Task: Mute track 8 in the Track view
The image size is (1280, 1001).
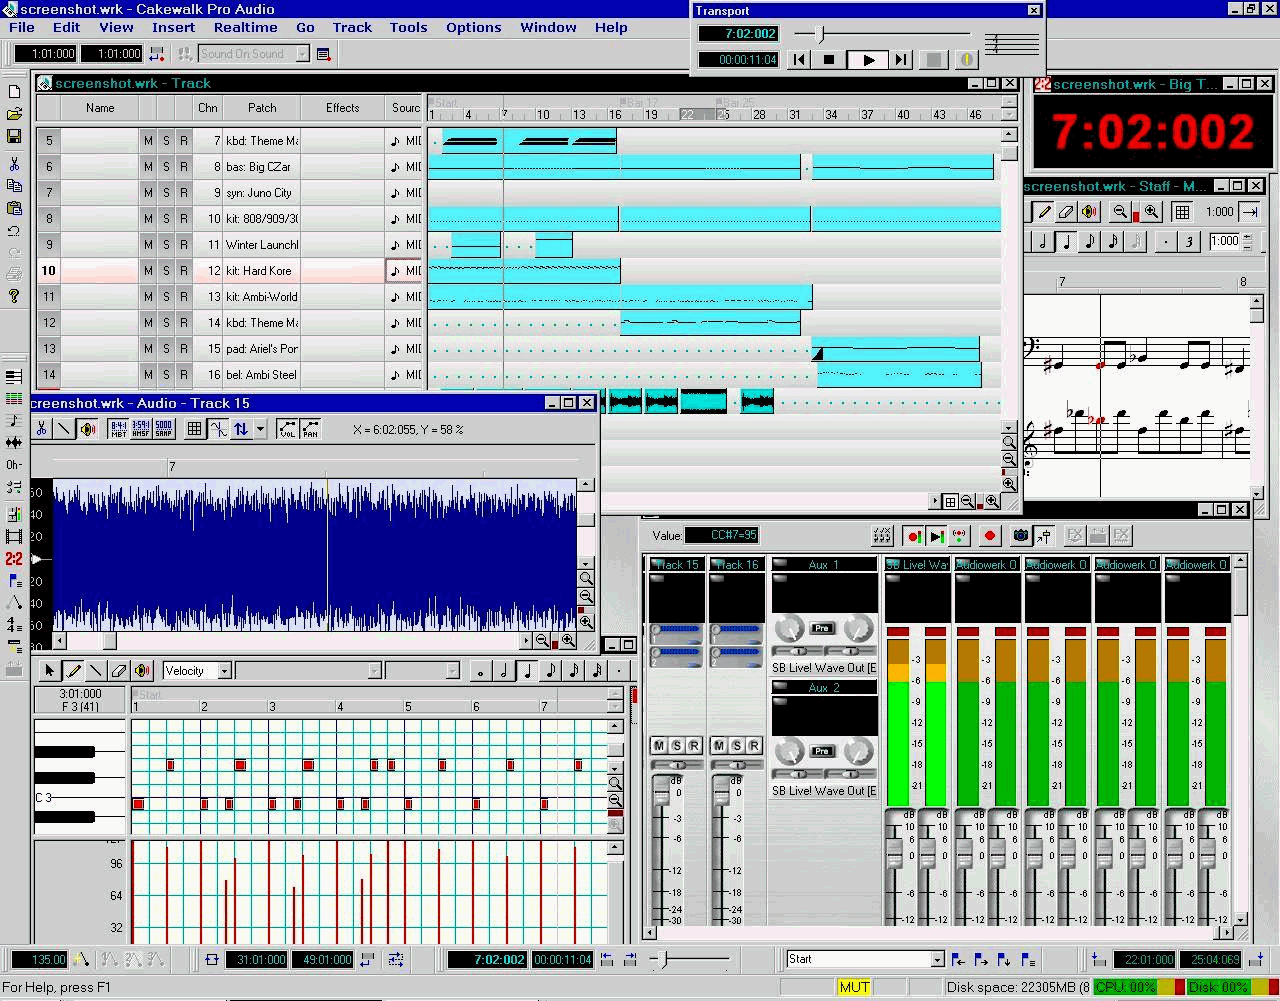Action: coord(148,219)
